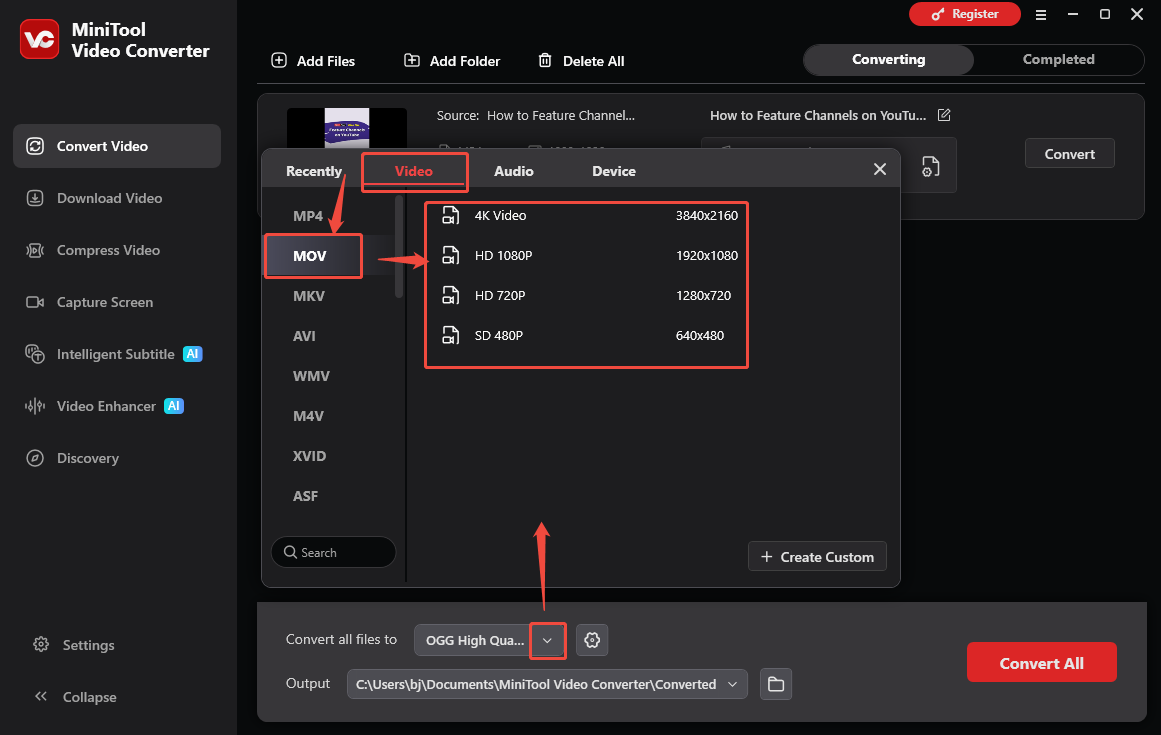
Task: Click the Discovery compass icon
Action: [x=35, y=457]
